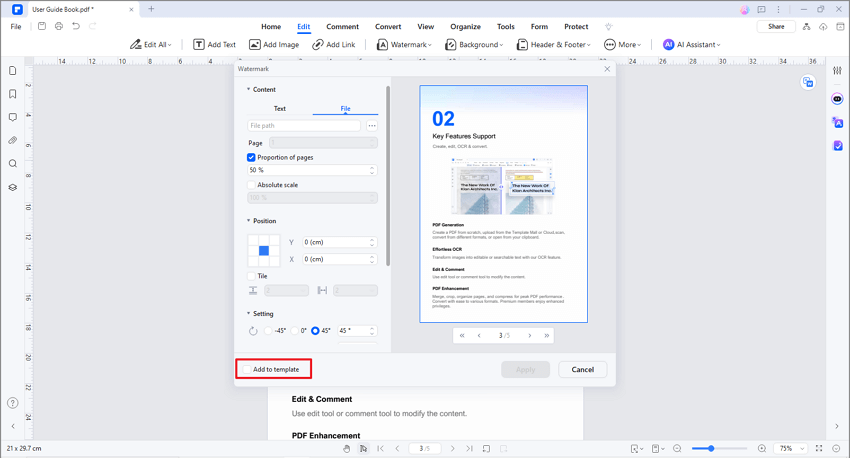
Task: Jump to first preview page in dialog
Action: pyautogui.click(x=462, y=336)
